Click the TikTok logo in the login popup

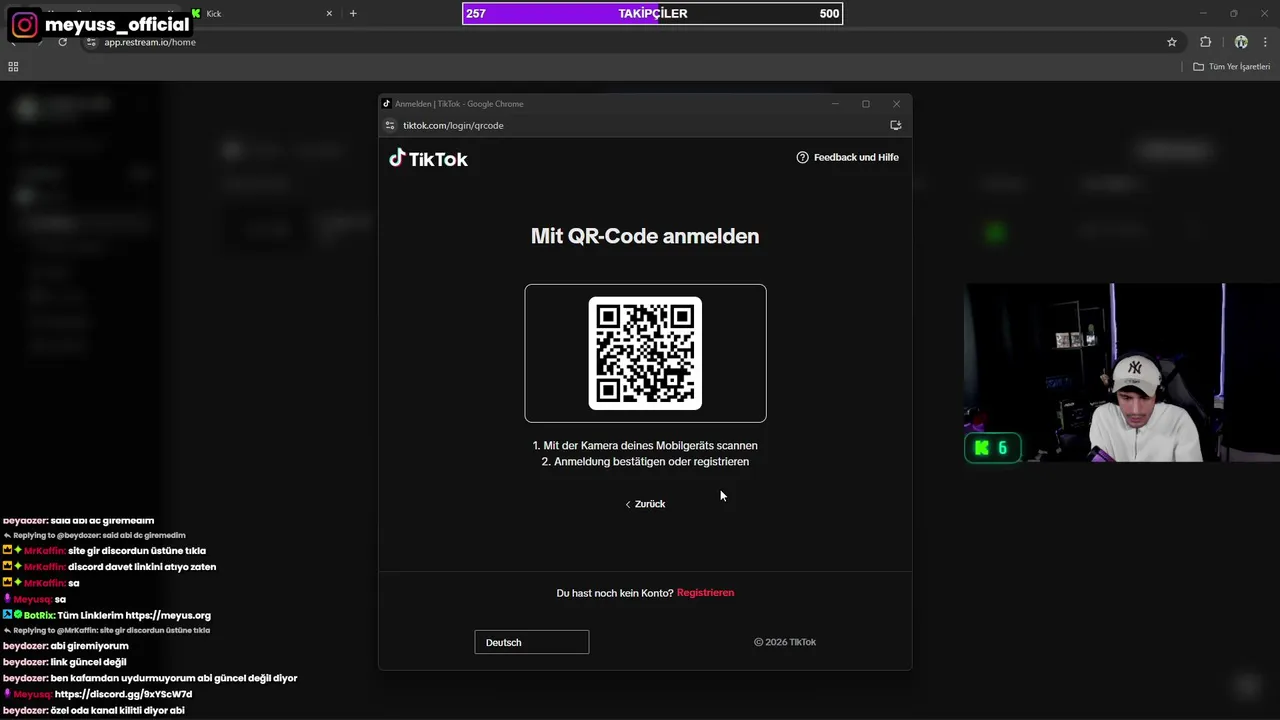[x=428, y=159]
